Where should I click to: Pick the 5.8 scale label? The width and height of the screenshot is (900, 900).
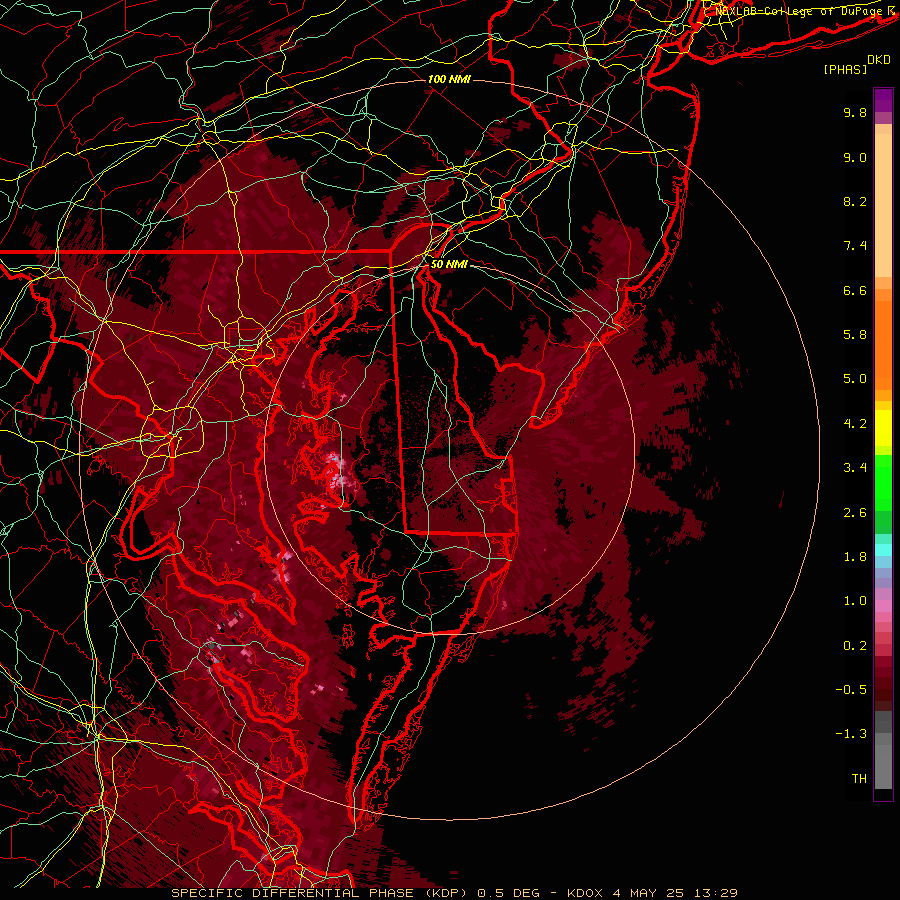pyautogui.click(x=855, y=335)
